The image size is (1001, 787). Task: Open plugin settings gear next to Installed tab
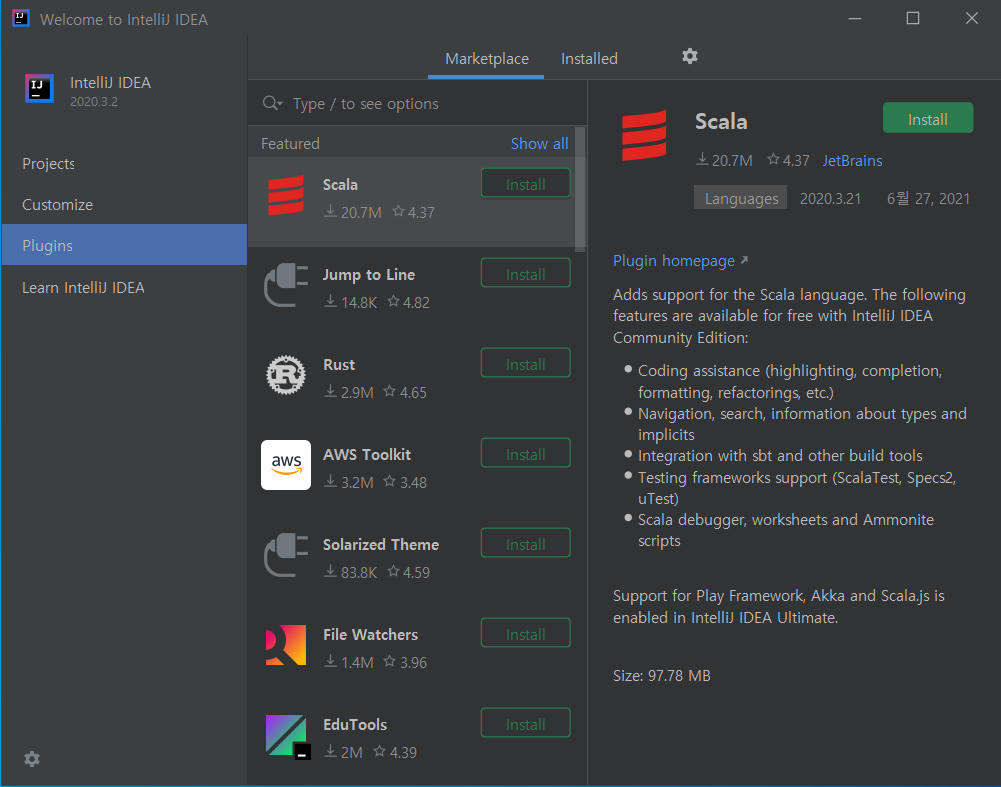tap(689, 57)
